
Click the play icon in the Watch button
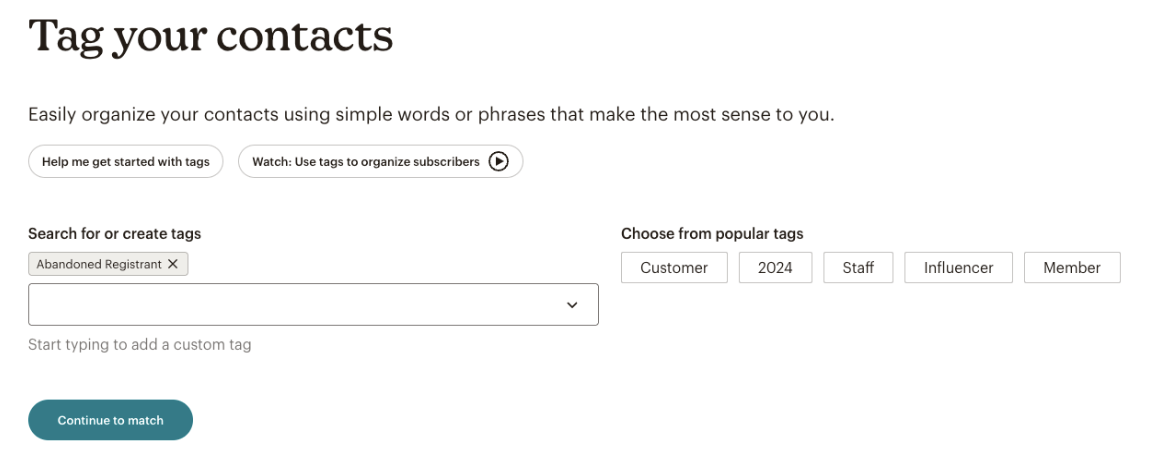coord(498,162)
